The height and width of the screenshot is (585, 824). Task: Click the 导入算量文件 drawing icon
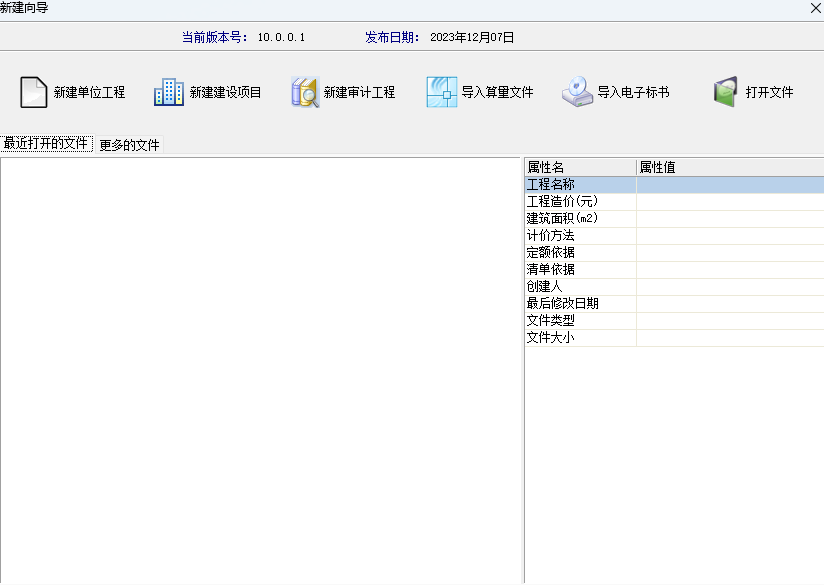(441, 92)
